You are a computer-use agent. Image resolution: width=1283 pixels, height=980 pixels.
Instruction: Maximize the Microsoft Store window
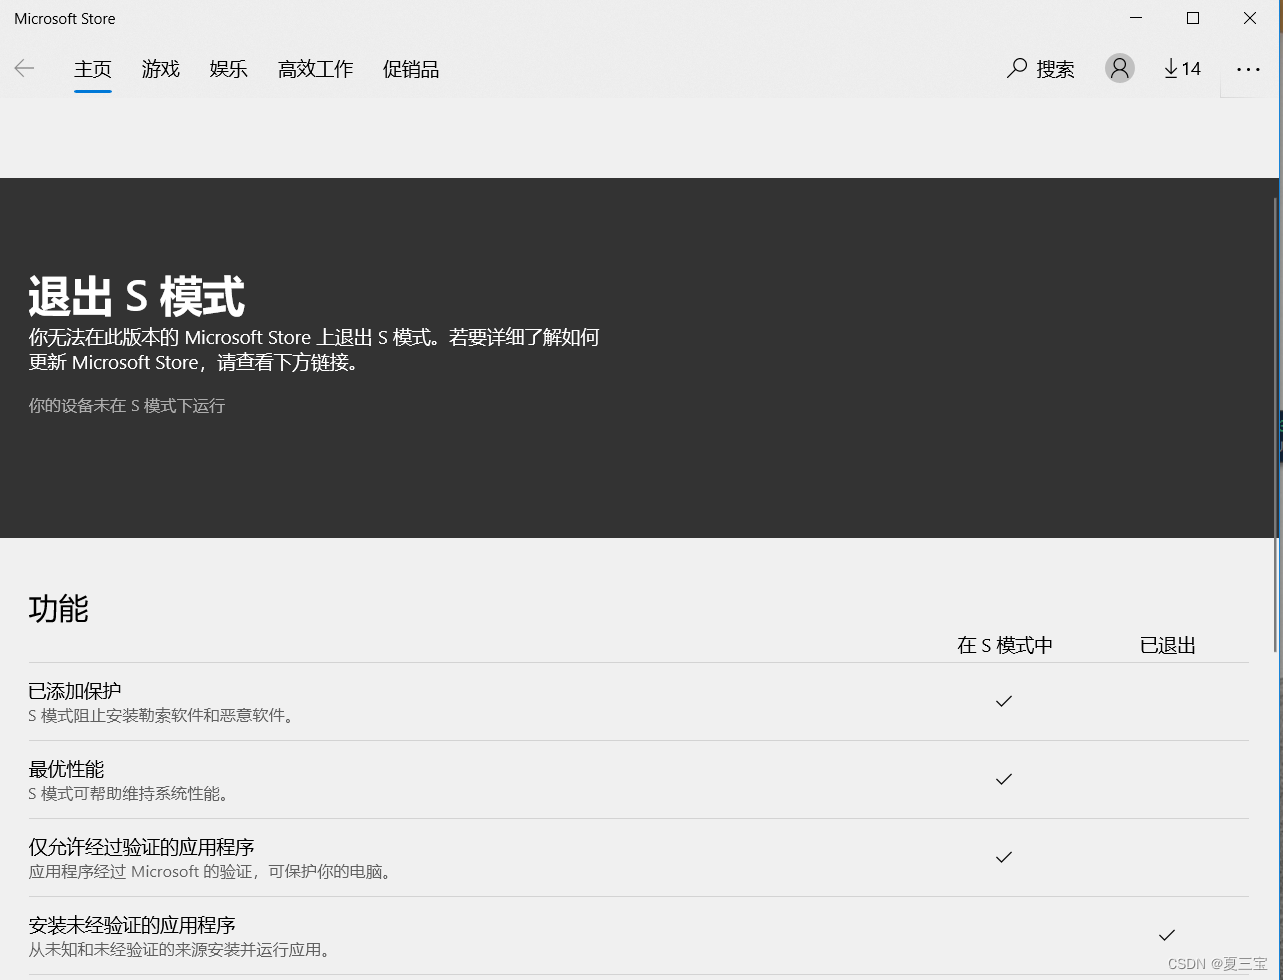pos(1193,18)
